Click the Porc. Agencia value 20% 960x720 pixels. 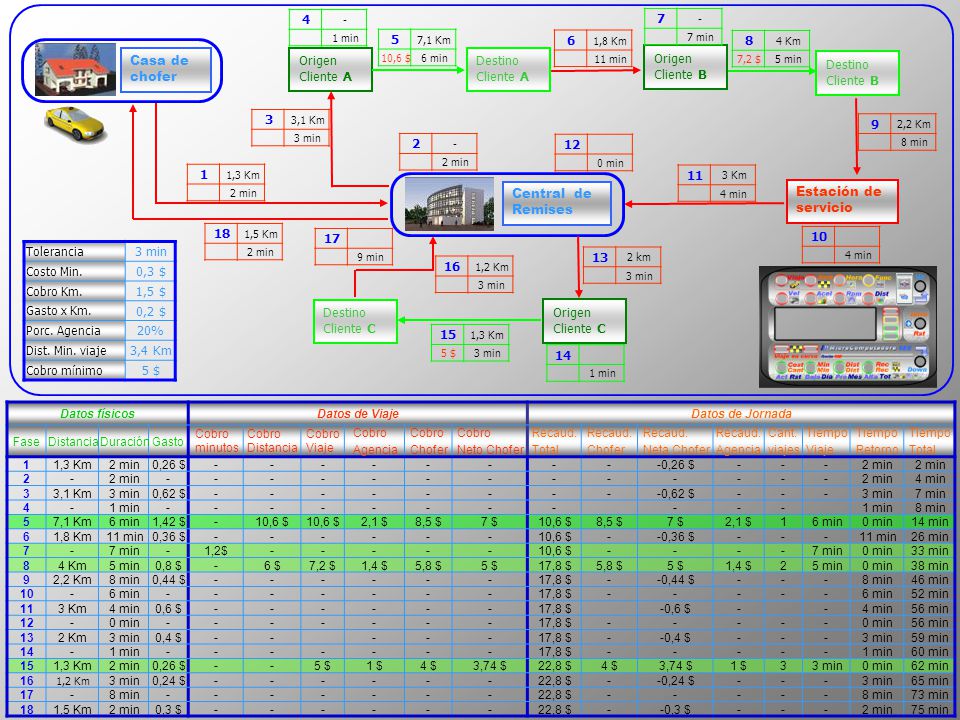coord(151,331)
